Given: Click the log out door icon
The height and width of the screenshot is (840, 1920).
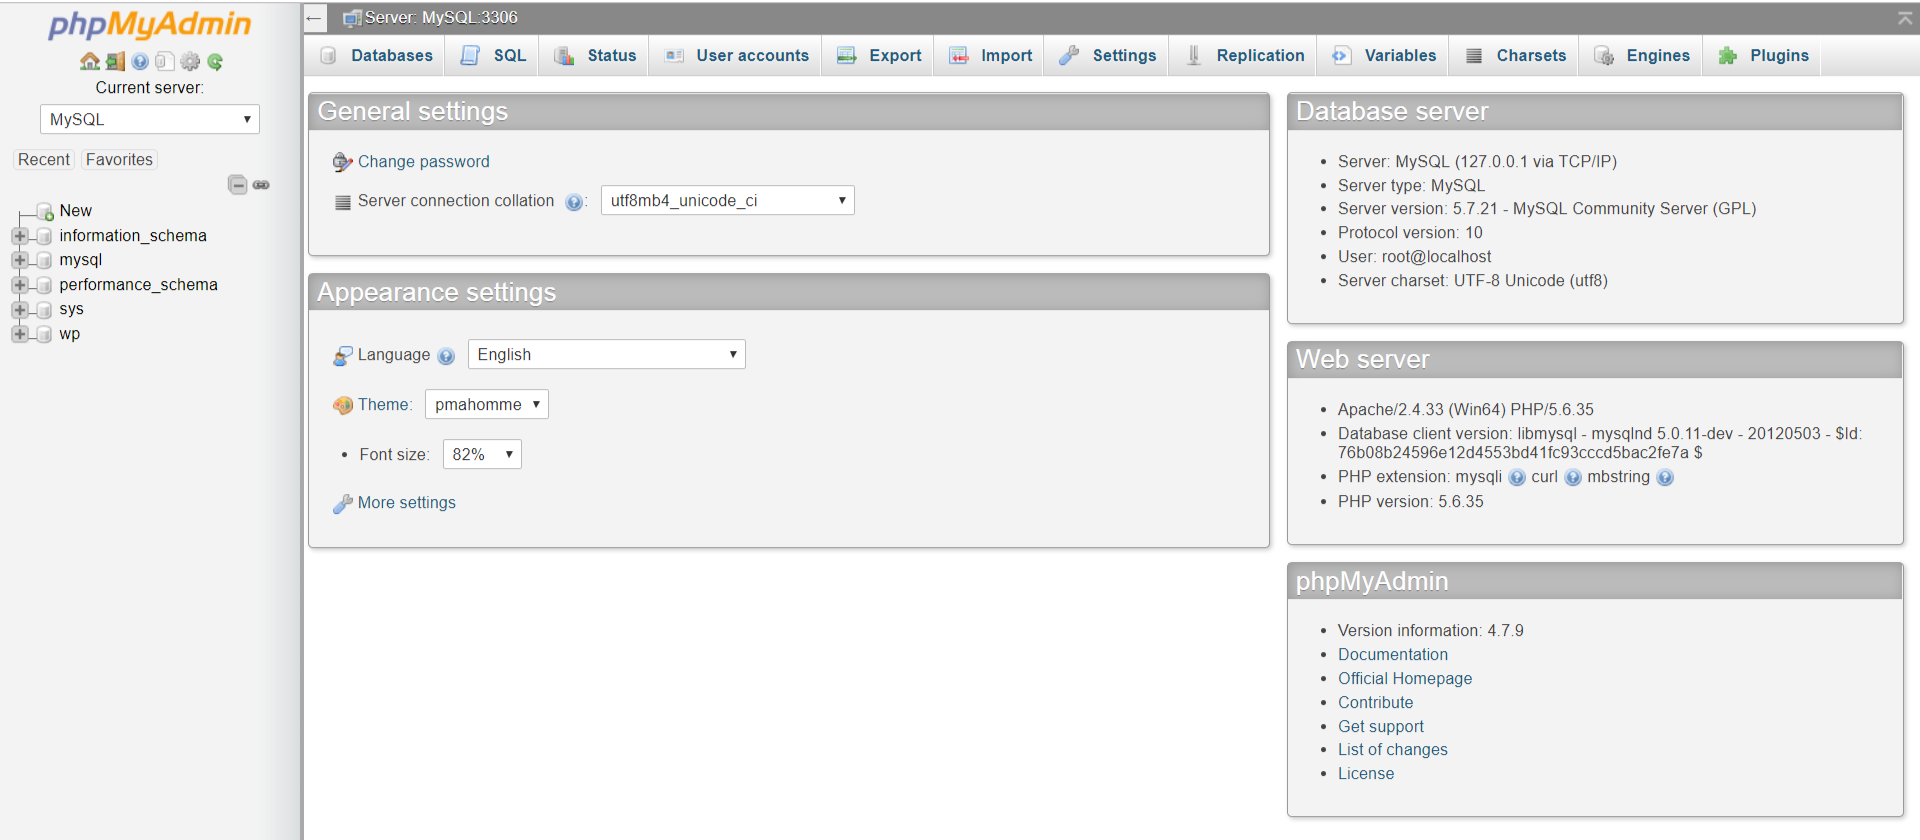Looking at the screenshot, I should coord(115,62).
